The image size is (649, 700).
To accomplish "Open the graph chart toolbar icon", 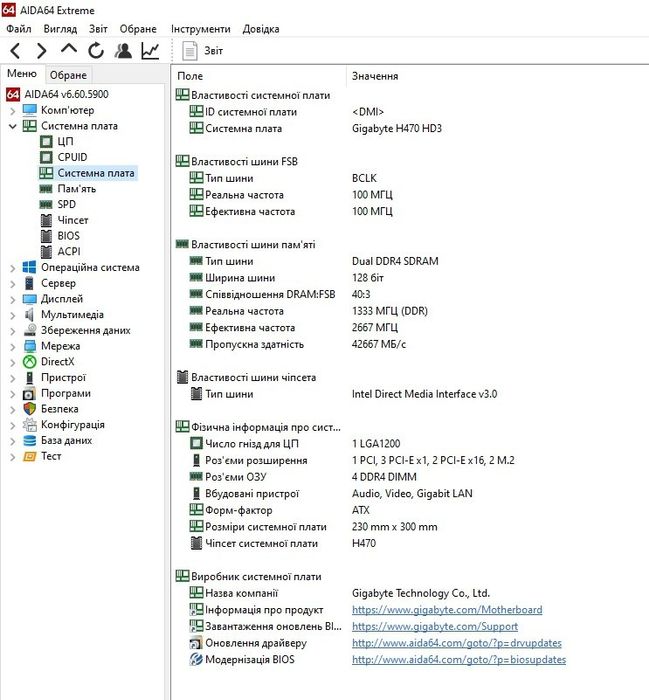I will click(150, 50).
